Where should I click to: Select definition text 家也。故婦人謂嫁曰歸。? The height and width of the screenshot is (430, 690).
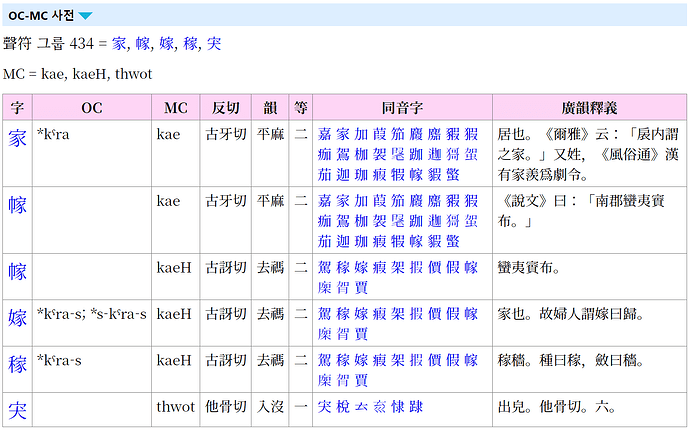click(571, 314)
